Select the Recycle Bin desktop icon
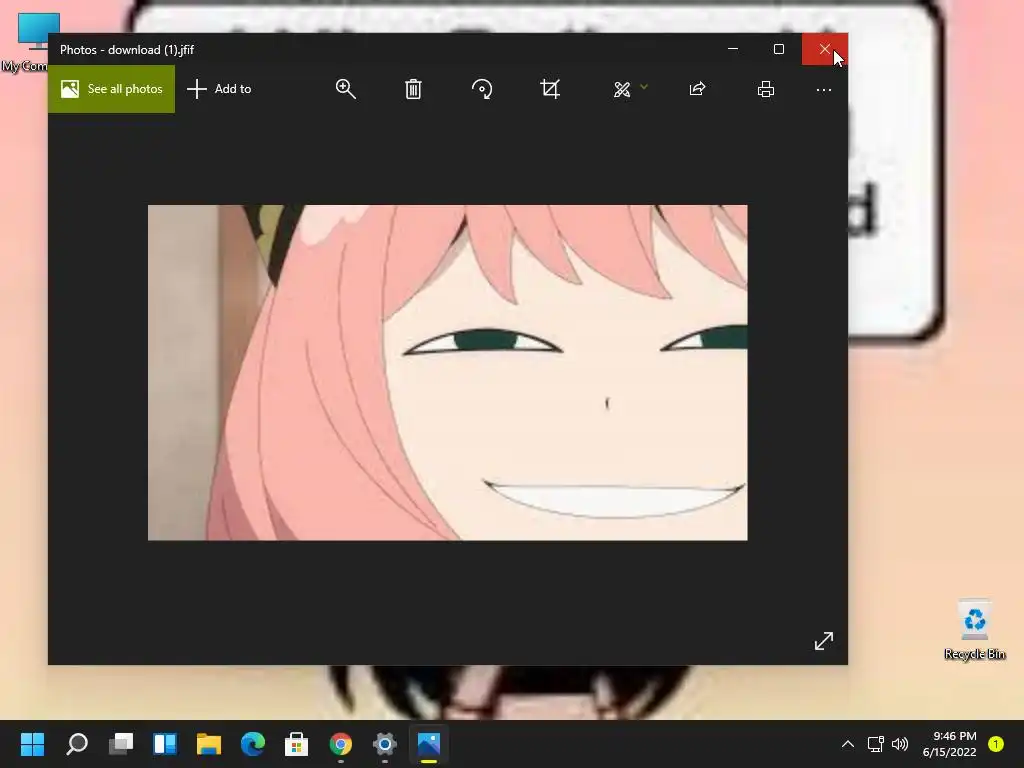Viewport: 1024px width, 768px height. pos(974,630)
